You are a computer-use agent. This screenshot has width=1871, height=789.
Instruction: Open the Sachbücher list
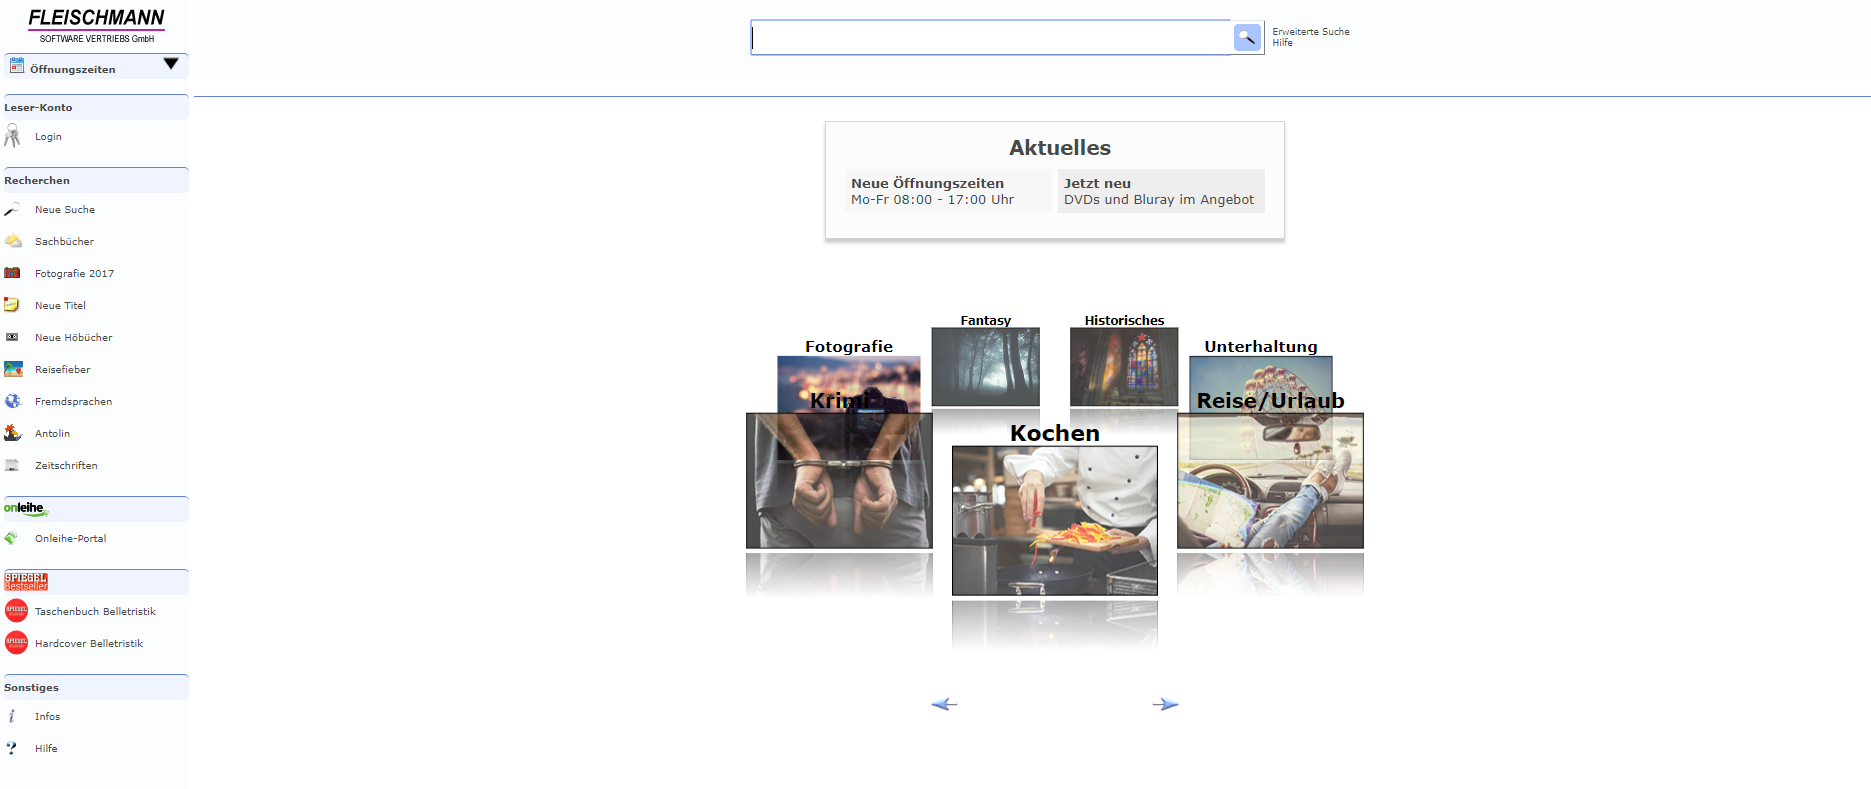click(x=64, y=242)
